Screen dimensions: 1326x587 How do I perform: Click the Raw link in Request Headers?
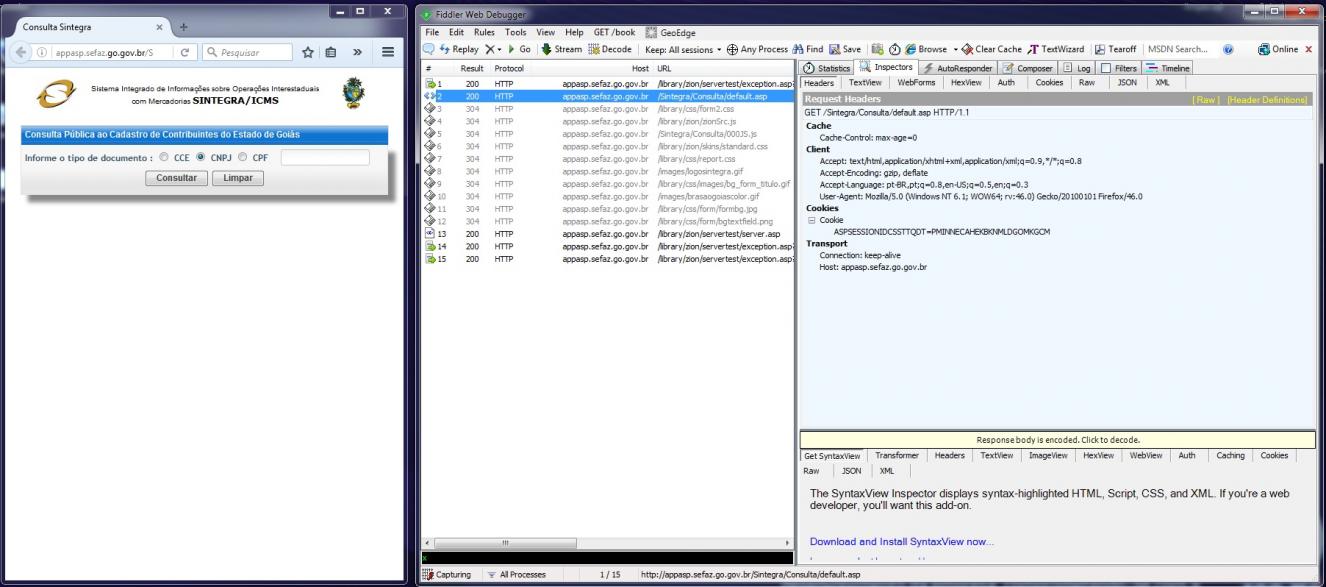tap(1207, 100)
